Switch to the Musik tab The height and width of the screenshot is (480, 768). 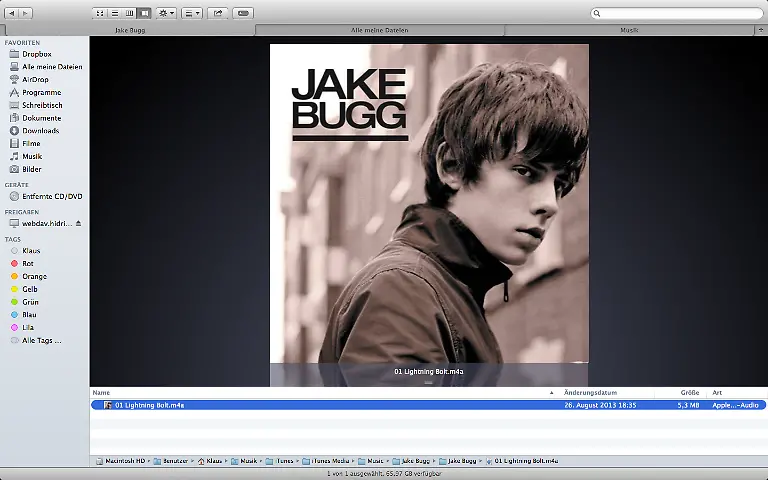pos(629,30)
